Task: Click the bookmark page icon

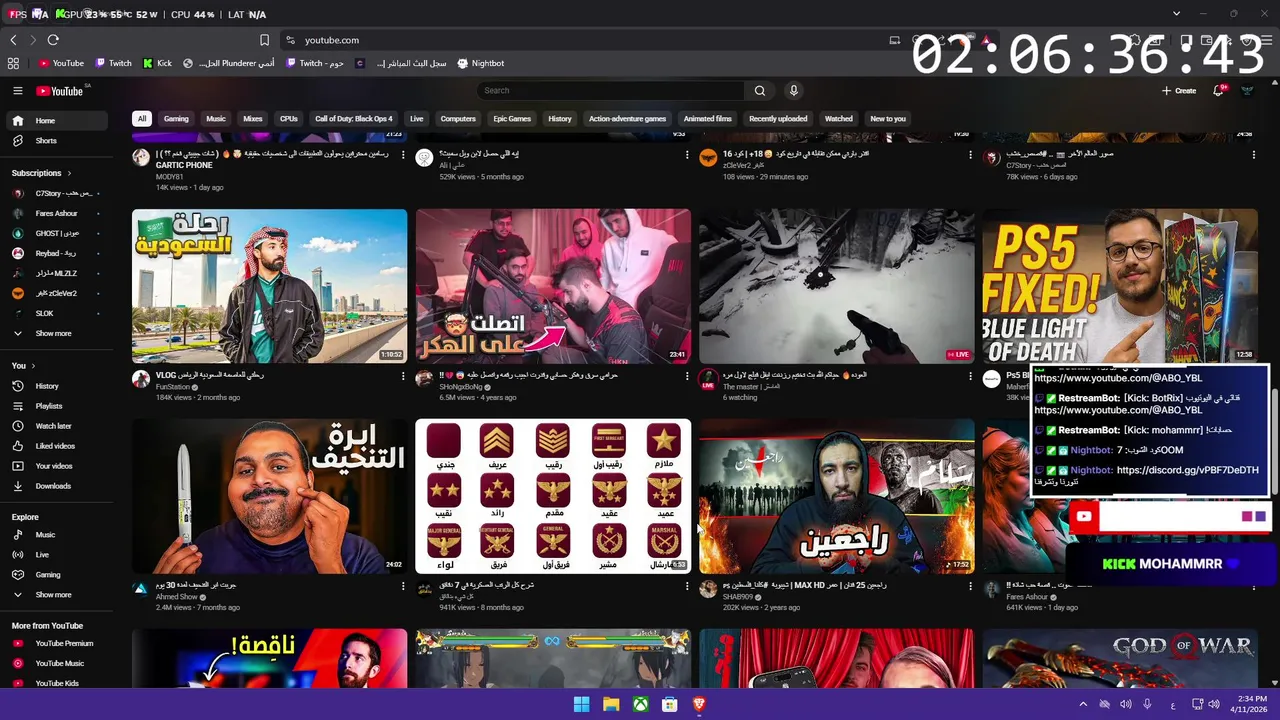Action: coord(264,40)
